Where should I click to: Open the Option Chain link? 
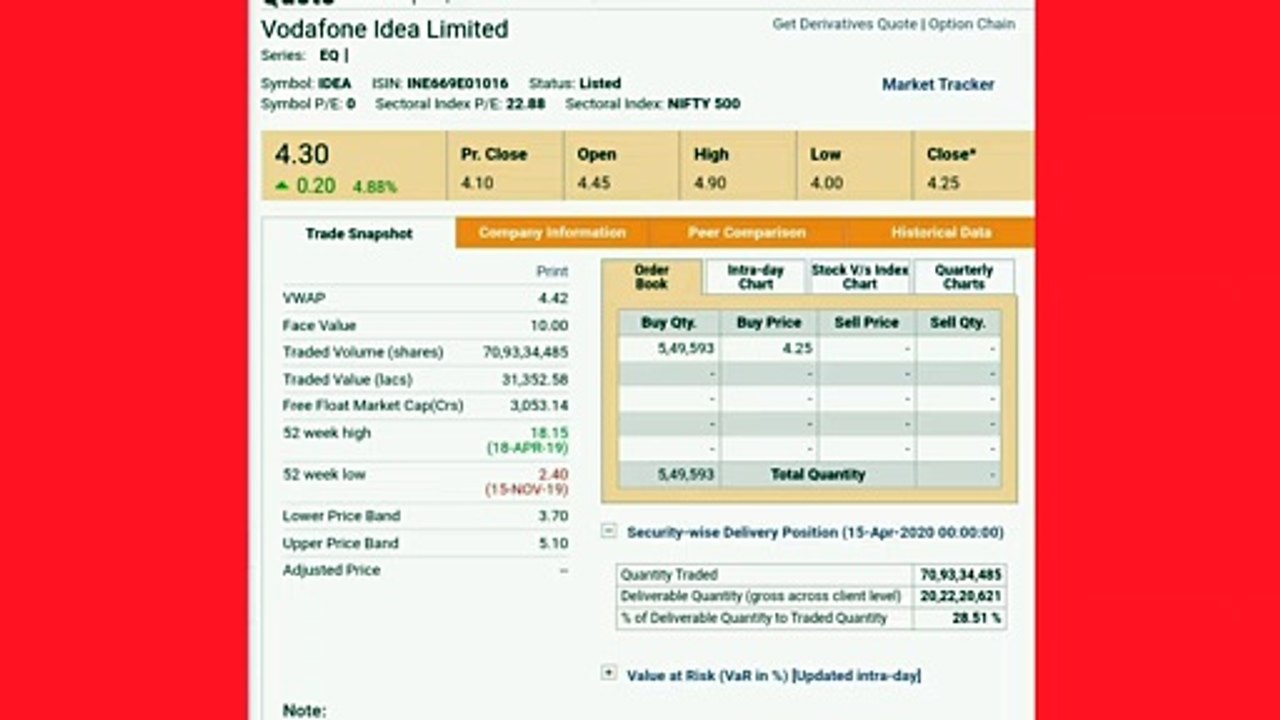tap(971, 24)
